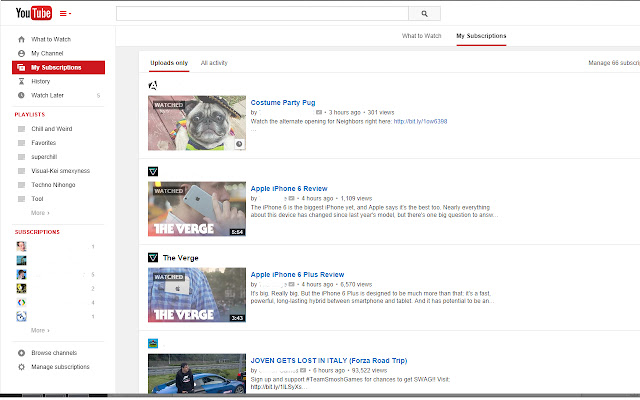Screen dimensions: 640x400
Task: Click fourth subscription avatar with count 2
Action: 22,288
